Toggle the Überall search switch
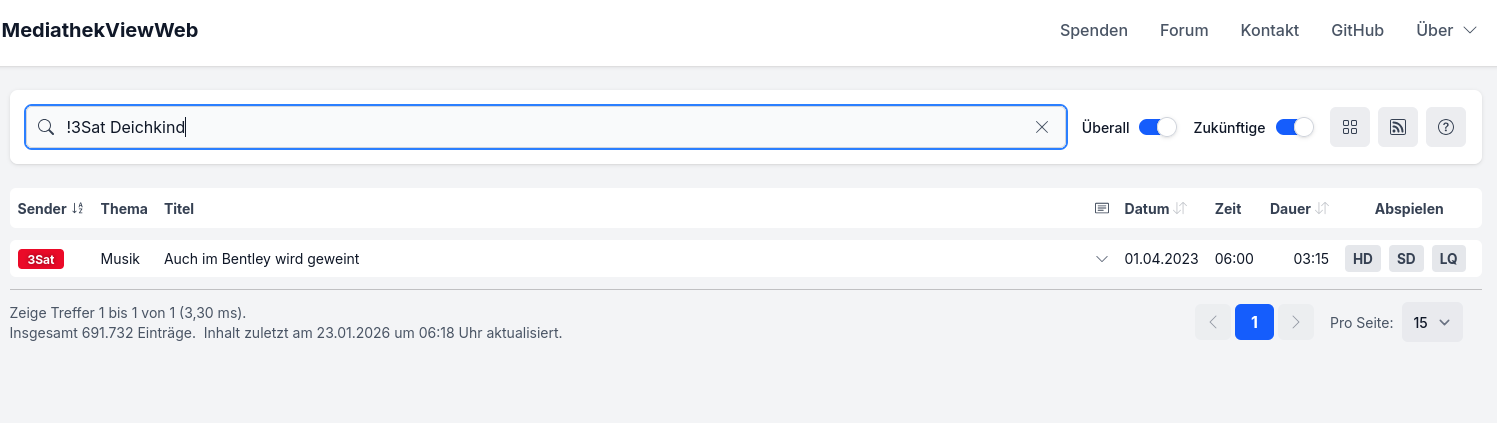This screenshot has width=1497, height=423. (x=1157, y=127)
